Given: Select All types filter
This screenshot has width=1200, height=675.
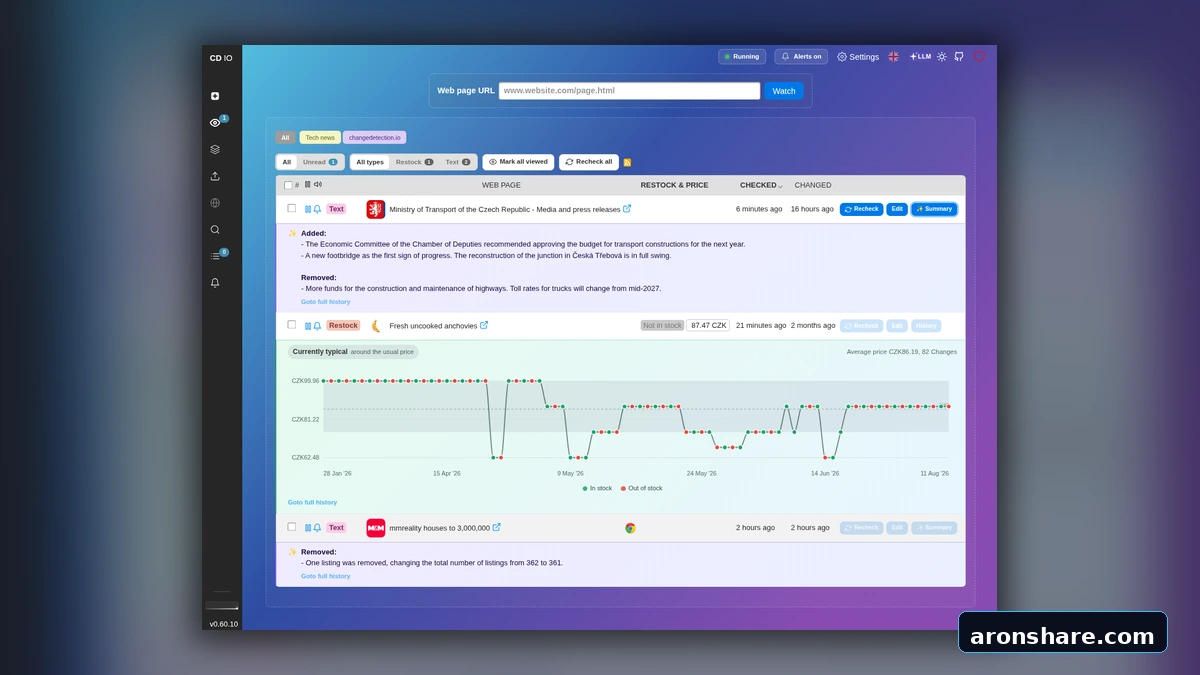Looking at the screenshot, I should coord(370,162).
